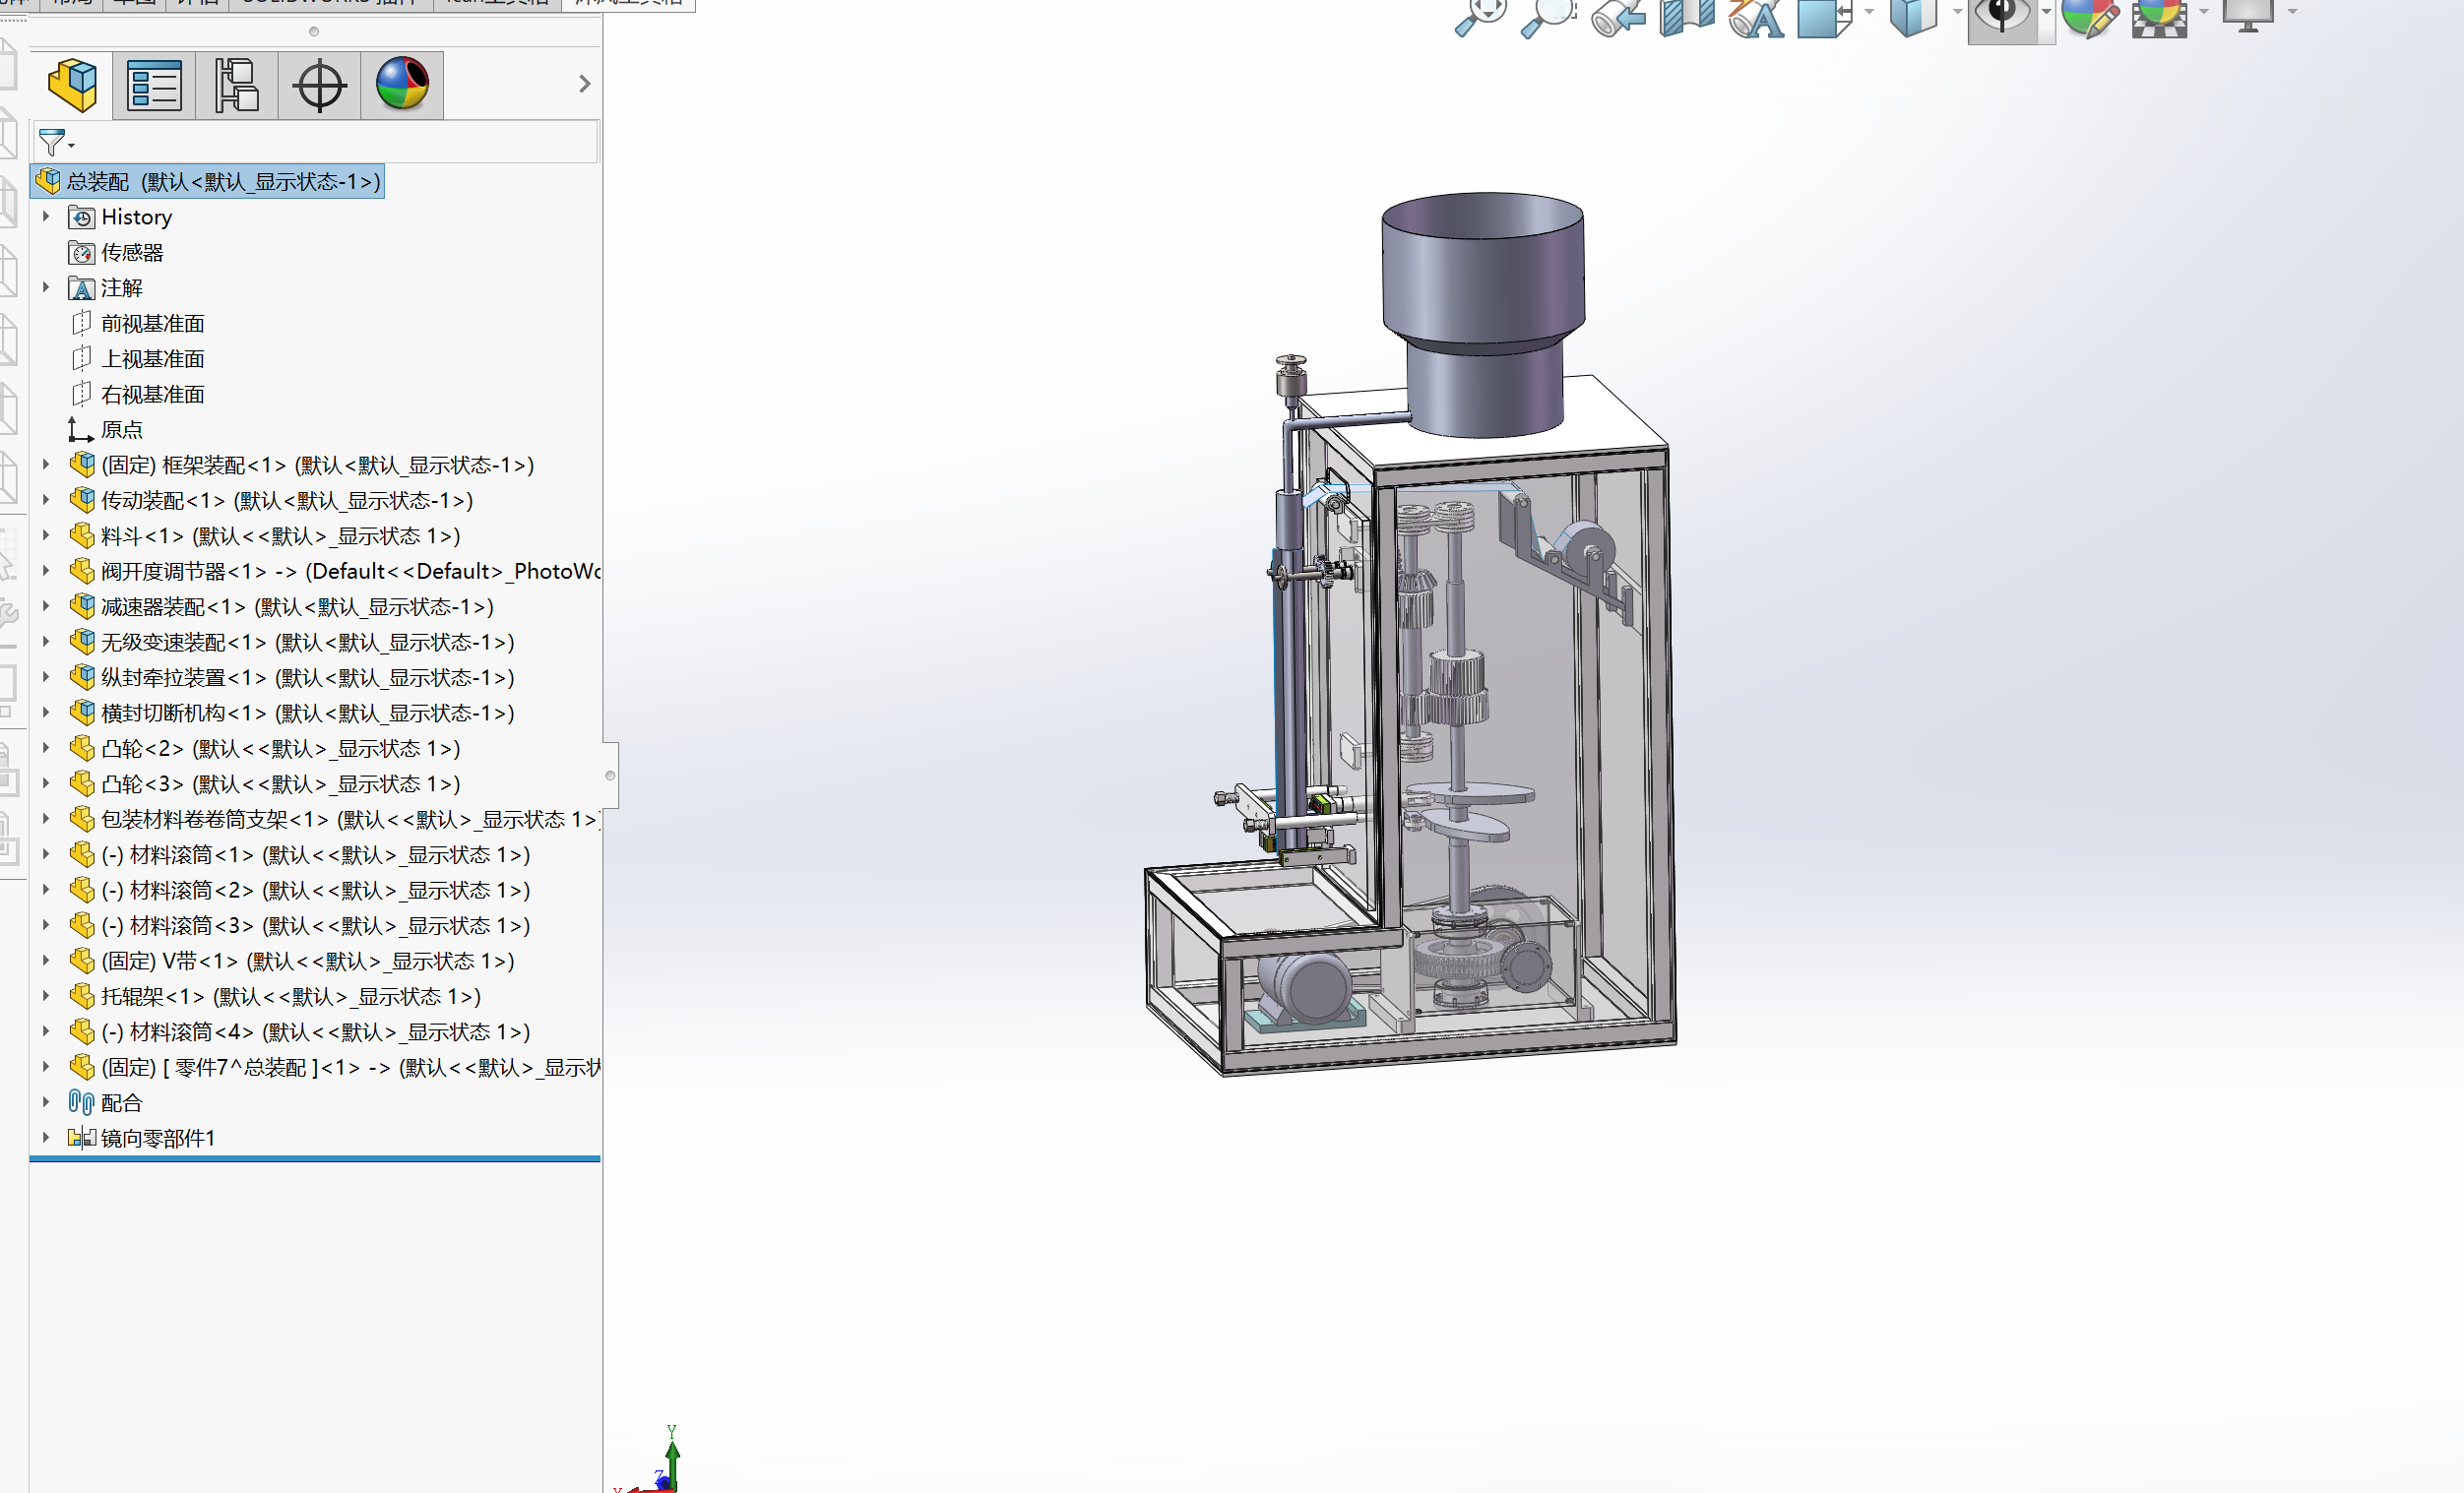The width and height of the screenshot is (2464, 1493).
Task: Expand the History tree node
Action: [x=46, y=216]
